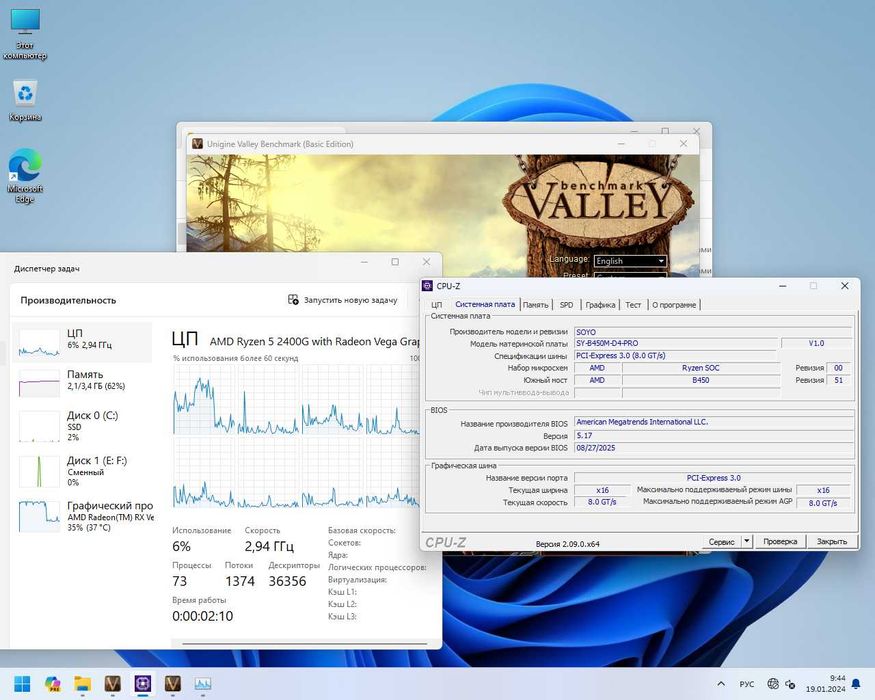Viewport: 875px width, 700px height.
Task: Click the Valley Benchmark title bar icon
Action: [197, 143]
